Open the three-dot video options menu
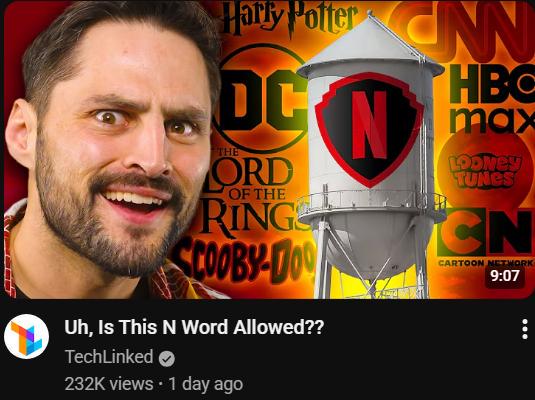Viewport: 535px width, 400px height. (x=525, y=329)
